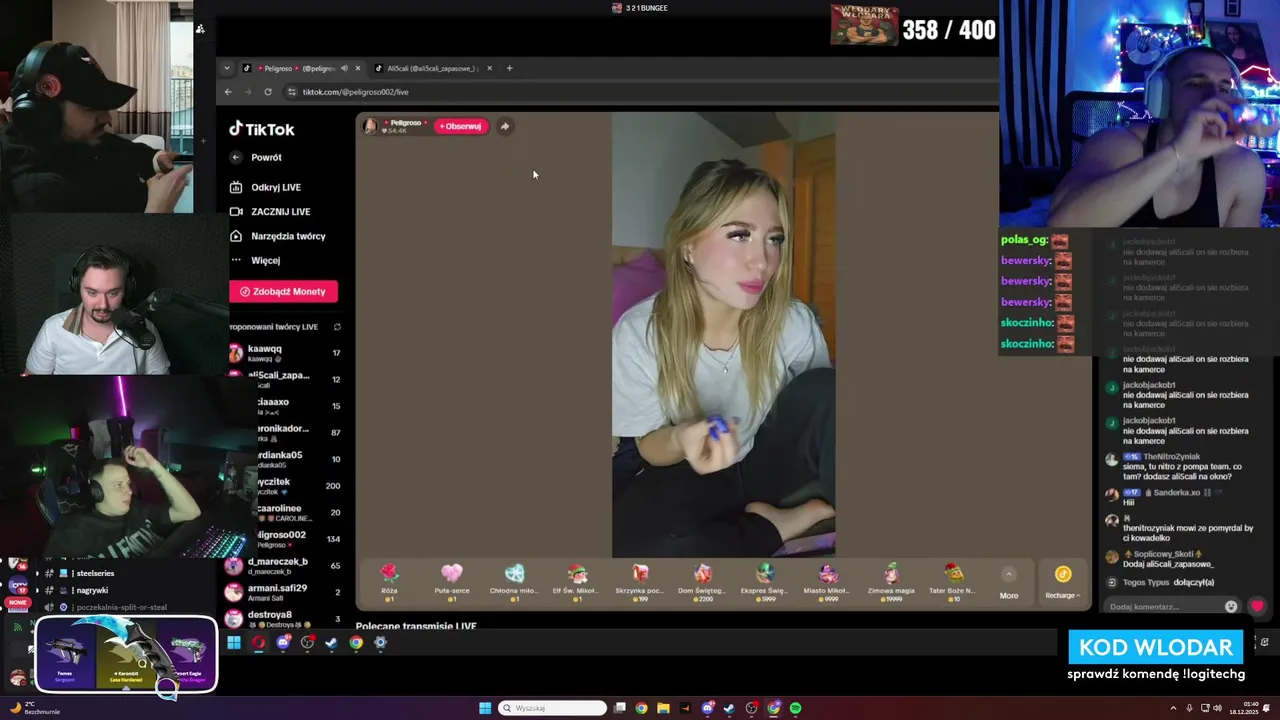Click the TikTok logo in the sidebar
This screenshot has height=720, width=1280.
[x=262, y=129]
